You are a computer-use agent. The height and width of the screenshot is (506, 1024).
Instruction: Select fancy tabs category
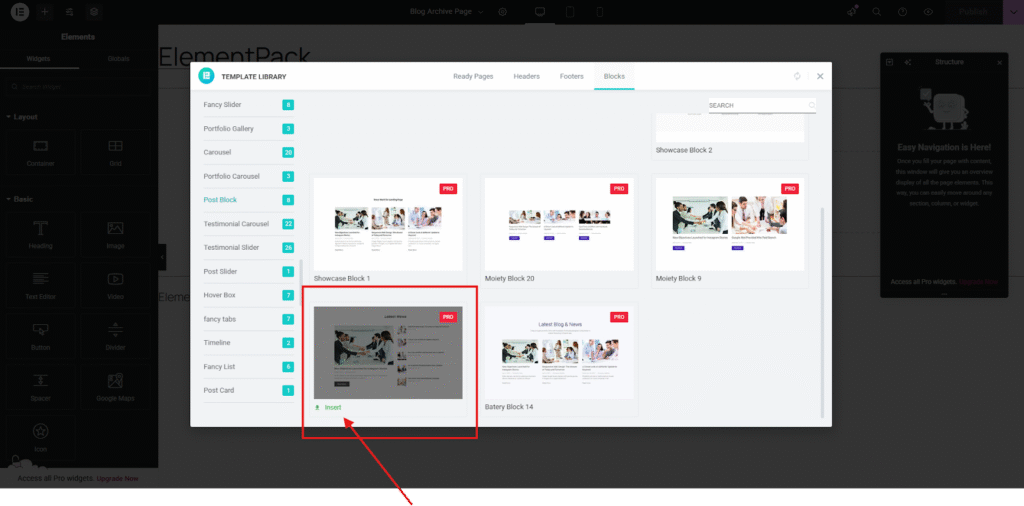point(248,319)
